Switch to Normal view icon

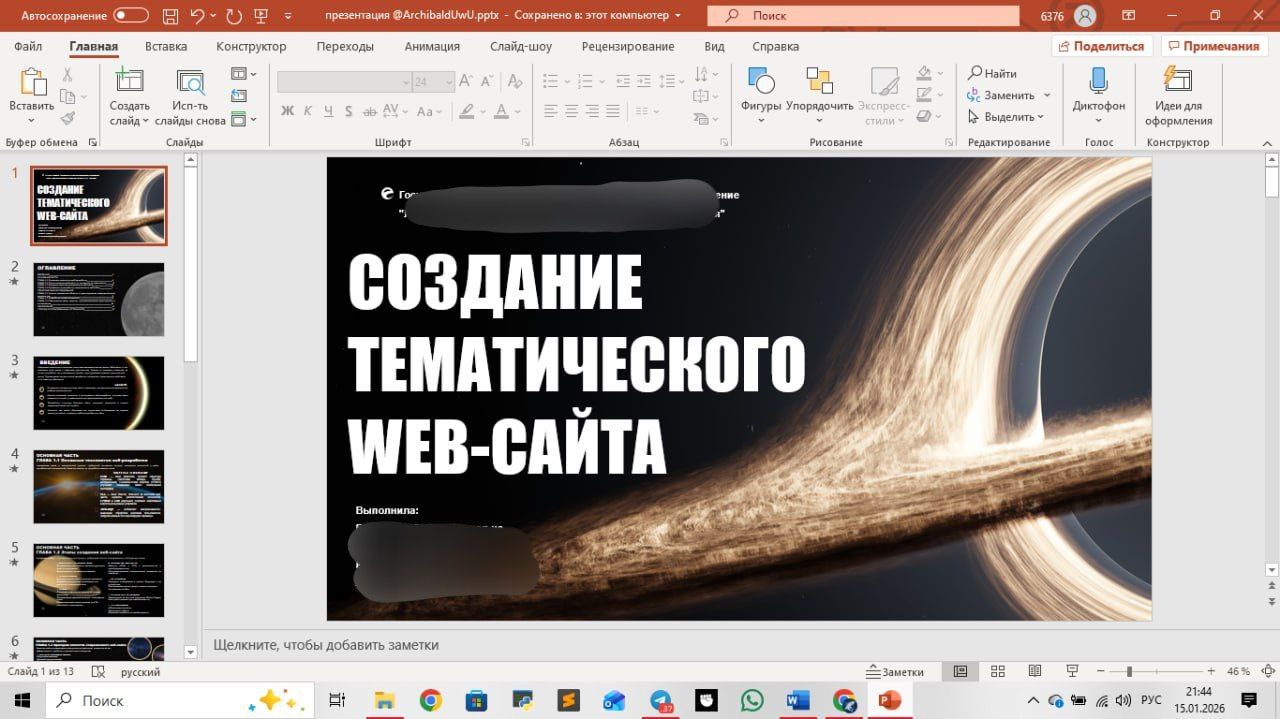[x=960, y=671]
